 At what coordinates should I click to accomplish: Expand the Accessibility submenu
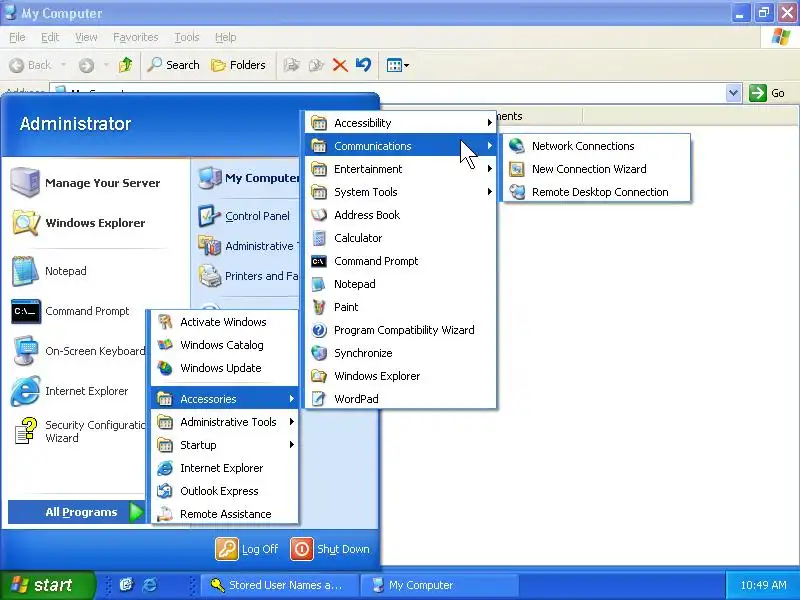(401, 123)
